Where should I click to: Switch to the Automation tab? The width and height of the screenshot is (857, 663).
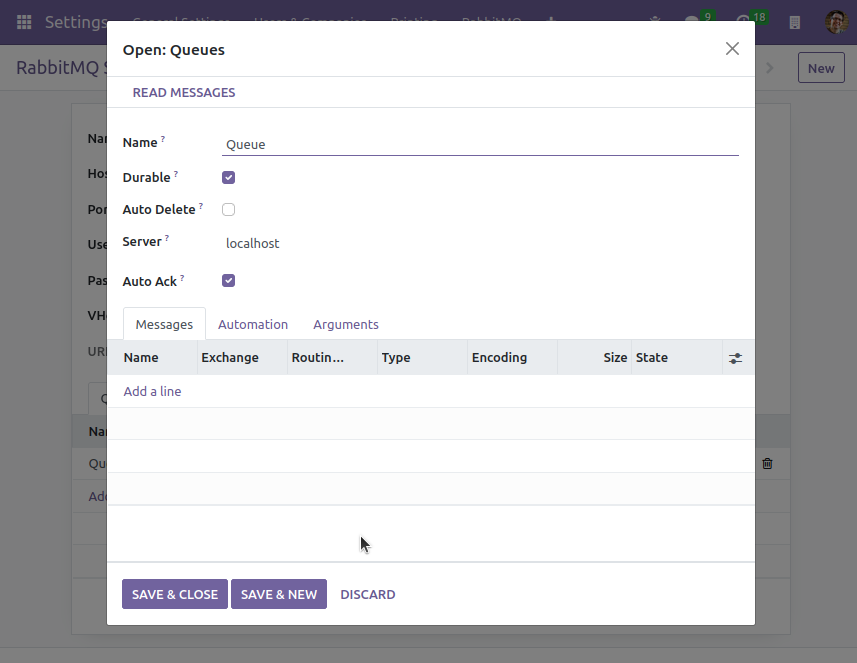(x=253, y=324)
